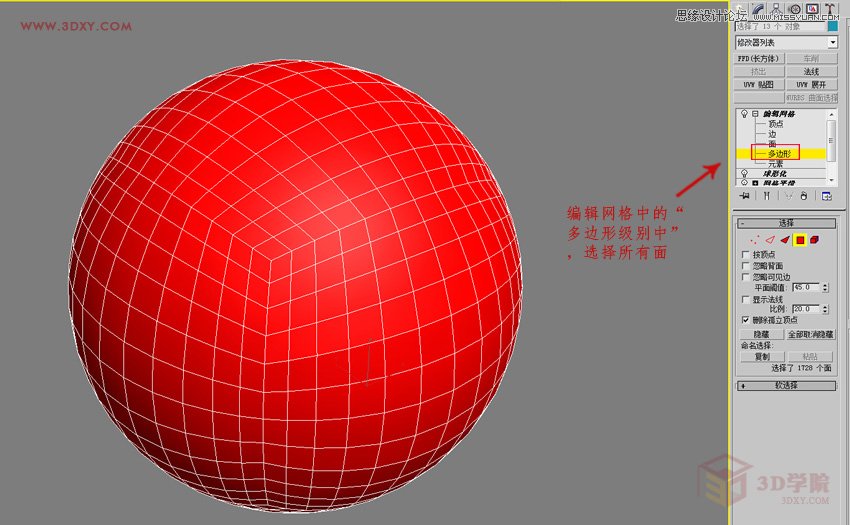Click the 法线 modifier button
This screenshot has width=850, height=525.
point(812,72)
